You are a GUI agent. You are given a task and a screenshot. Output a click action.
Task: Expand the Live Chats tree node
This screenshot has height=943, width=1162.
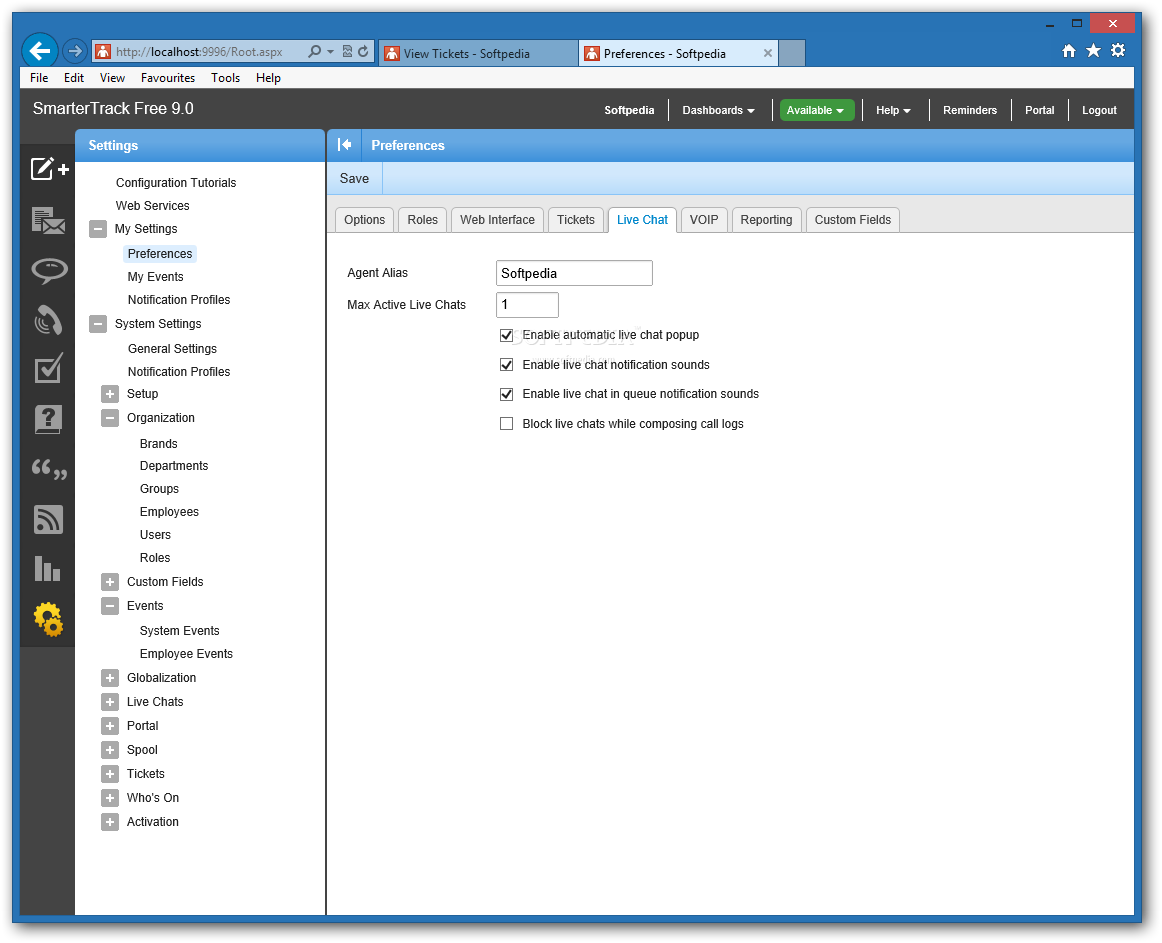tap(110, 702)
